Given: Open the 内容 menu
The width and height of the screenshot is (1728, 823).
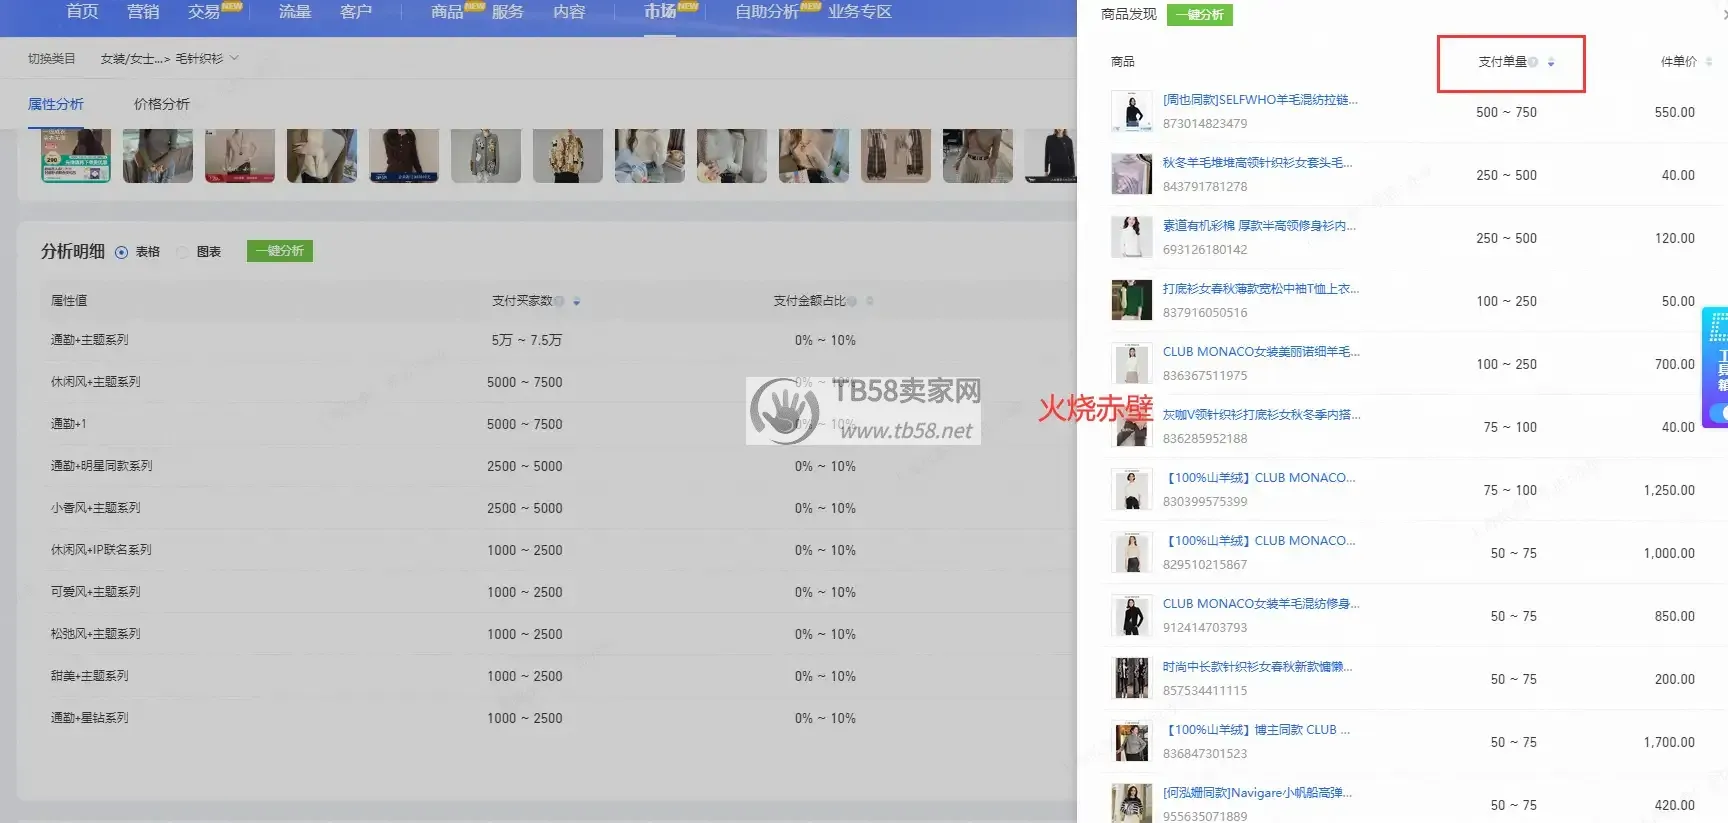Looking at the screenshot, I should pos(569,12).
